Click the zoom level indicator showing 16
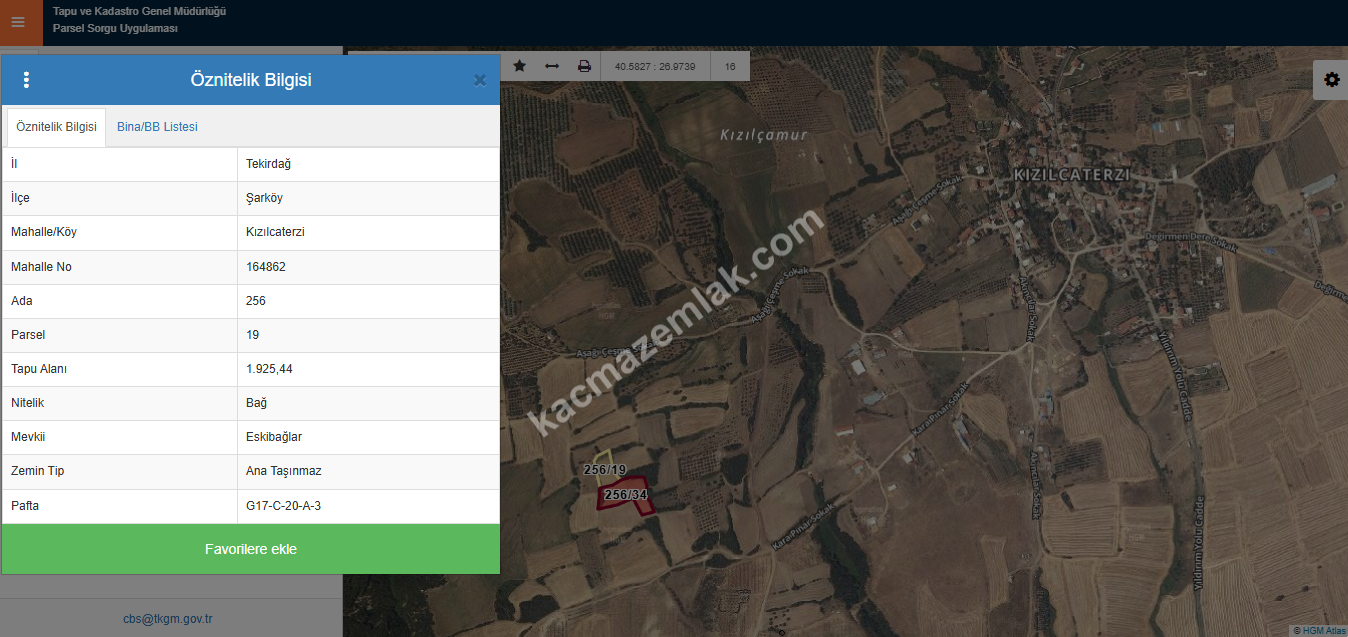Image resolution: width=1348 pixels, height=637 pixels. coord(730,67)
